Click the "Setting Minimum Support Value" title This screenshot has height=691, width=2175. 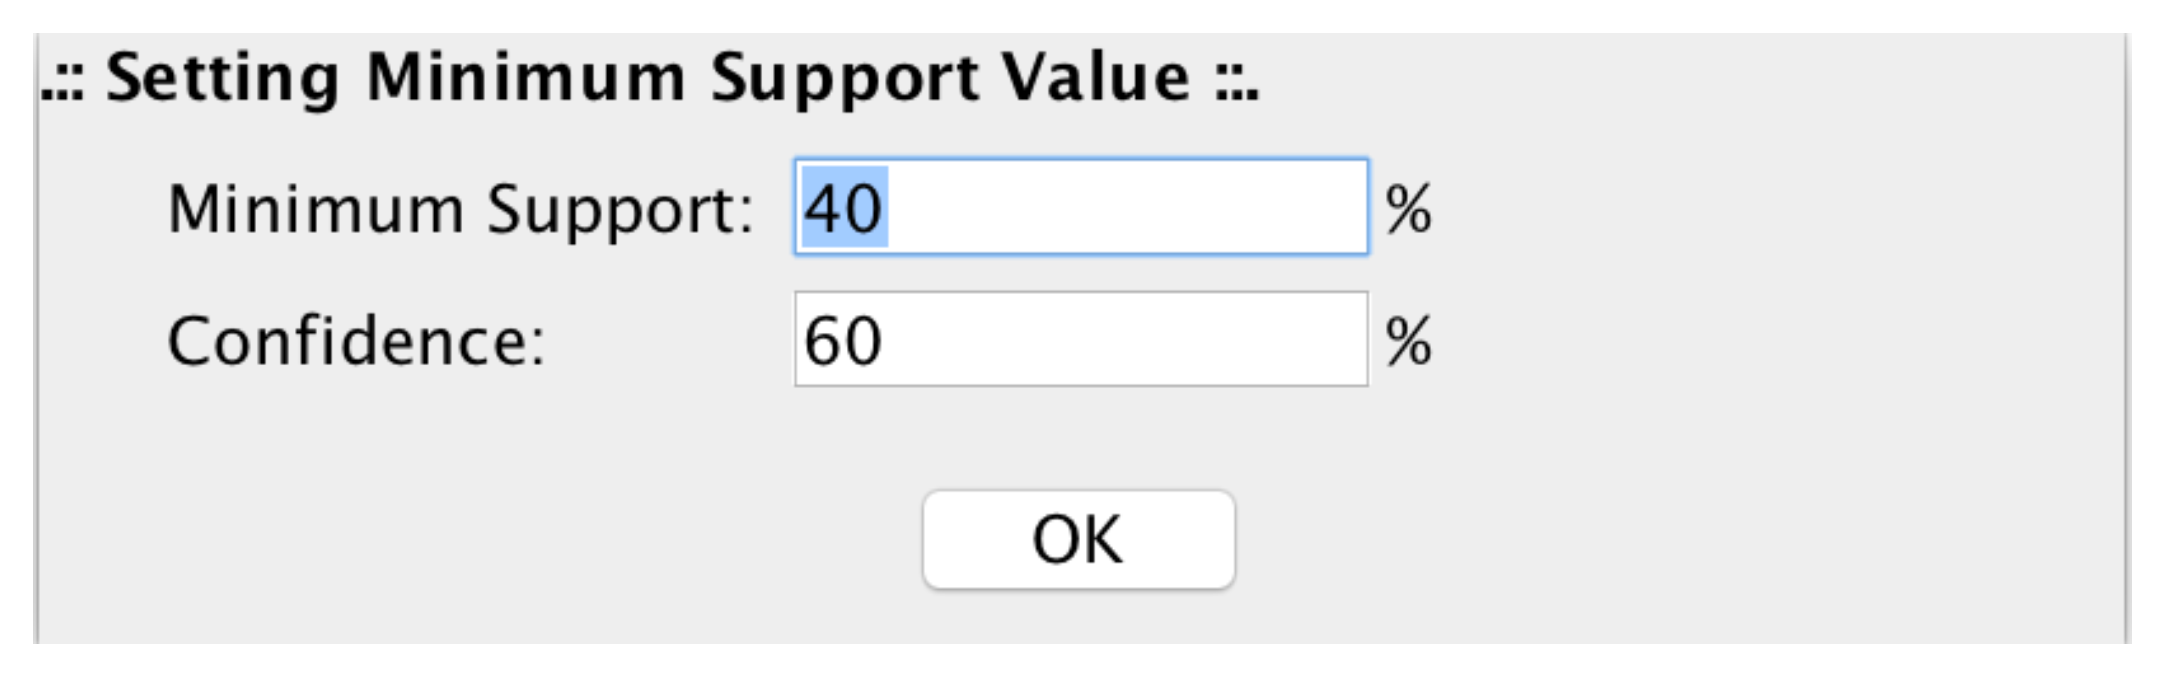650,77
